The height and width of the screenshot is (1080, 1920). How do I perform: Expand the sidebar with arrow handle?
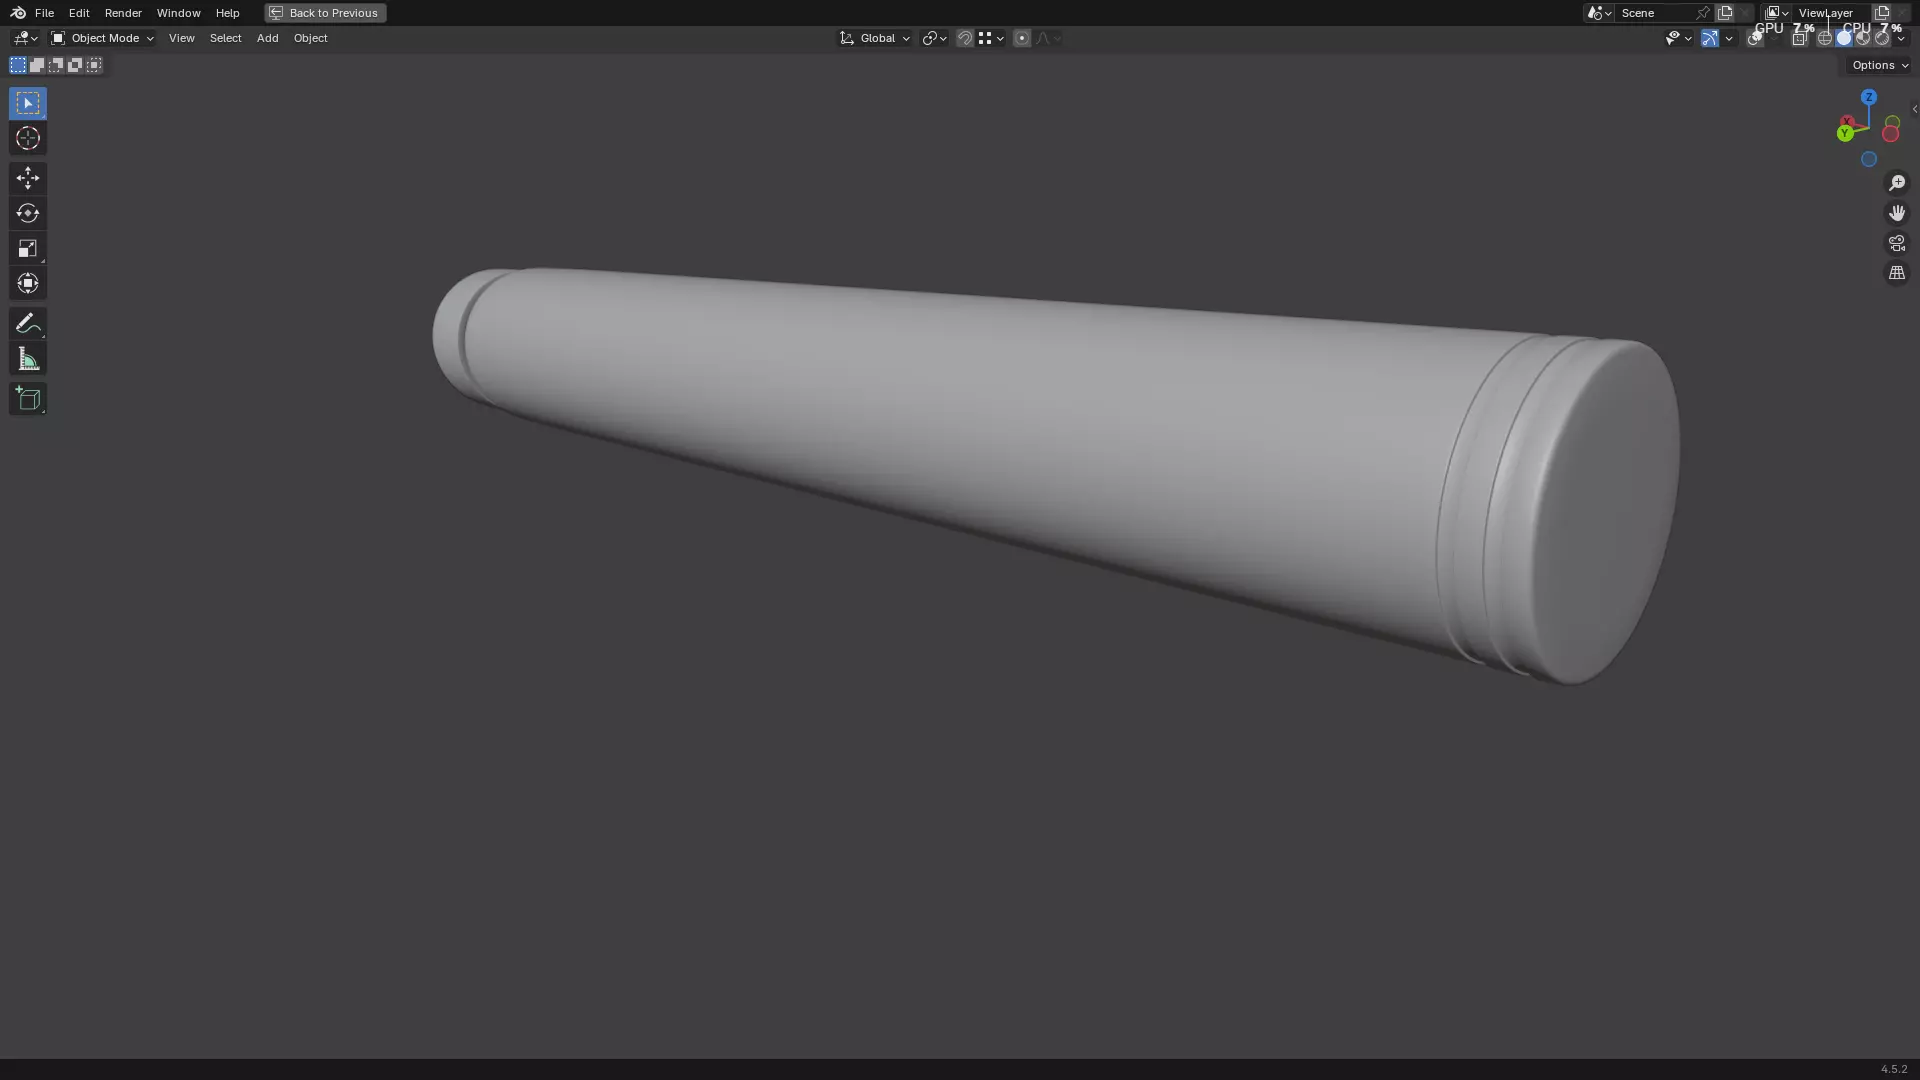[x=1914, y=109]
